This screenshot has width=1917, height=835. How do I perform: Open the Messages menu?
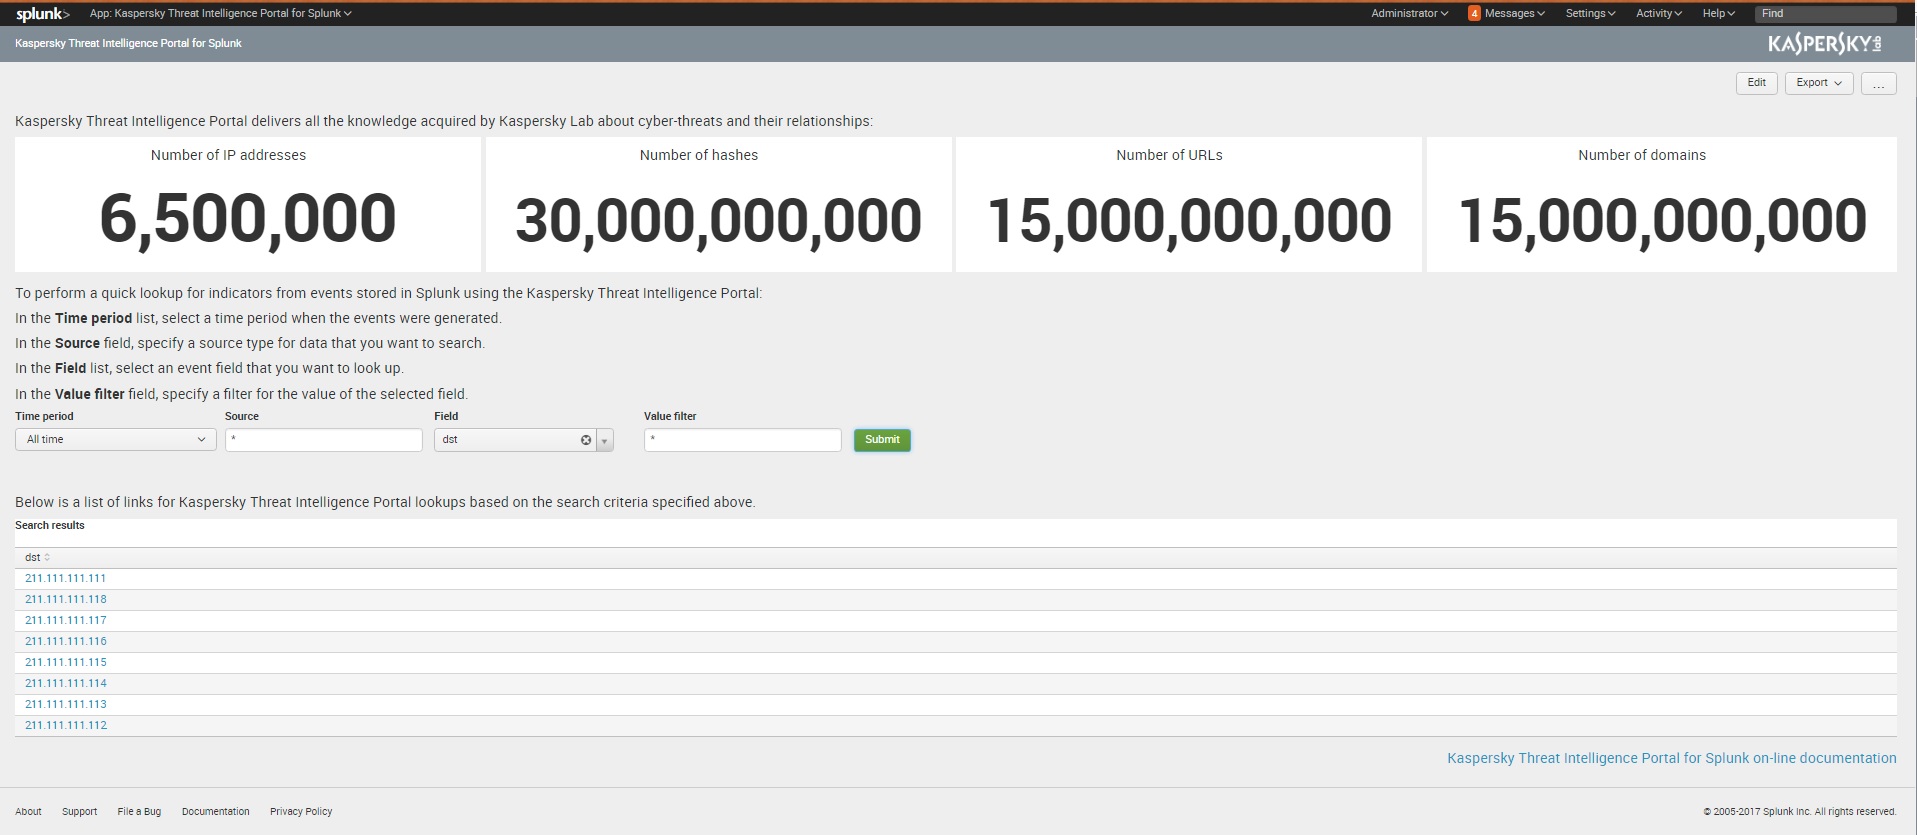pyautogui.click(x=1514, y=13)
